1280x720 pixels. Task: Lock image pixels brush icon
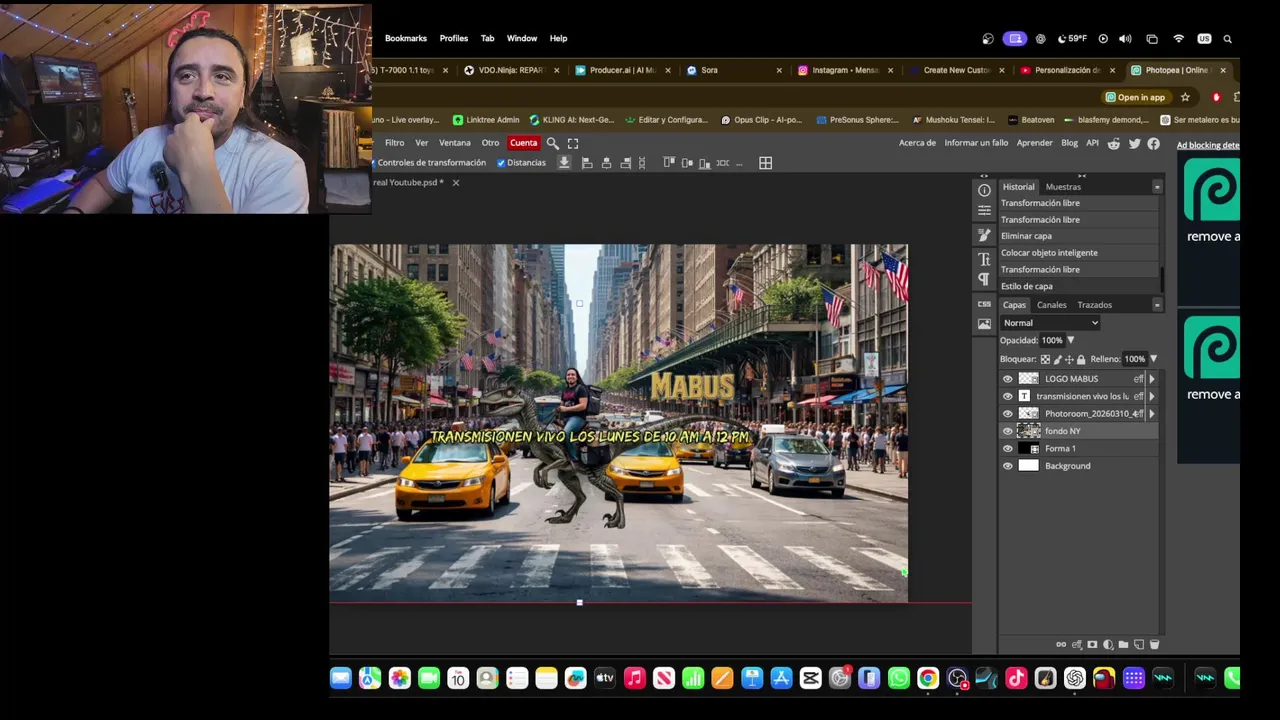tap(1057, 359)
